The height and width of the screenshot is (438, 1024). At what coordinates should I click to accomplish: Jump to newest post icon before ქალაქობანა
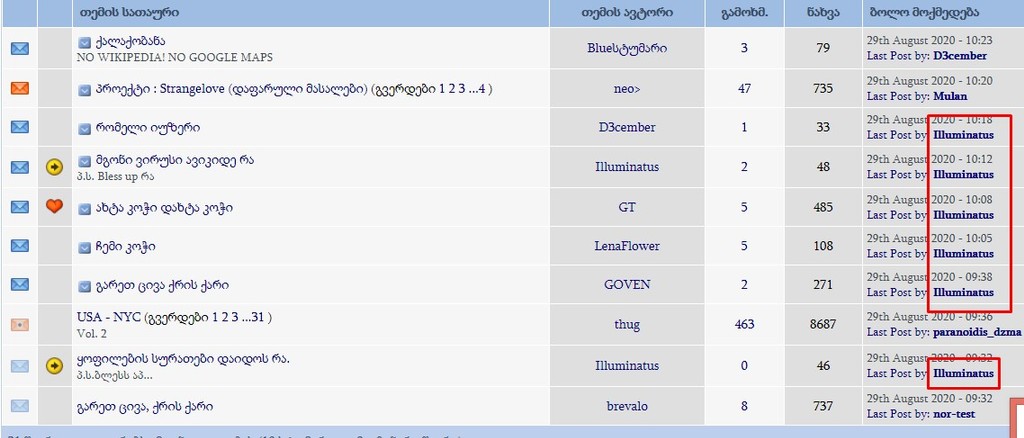(84, 42)
